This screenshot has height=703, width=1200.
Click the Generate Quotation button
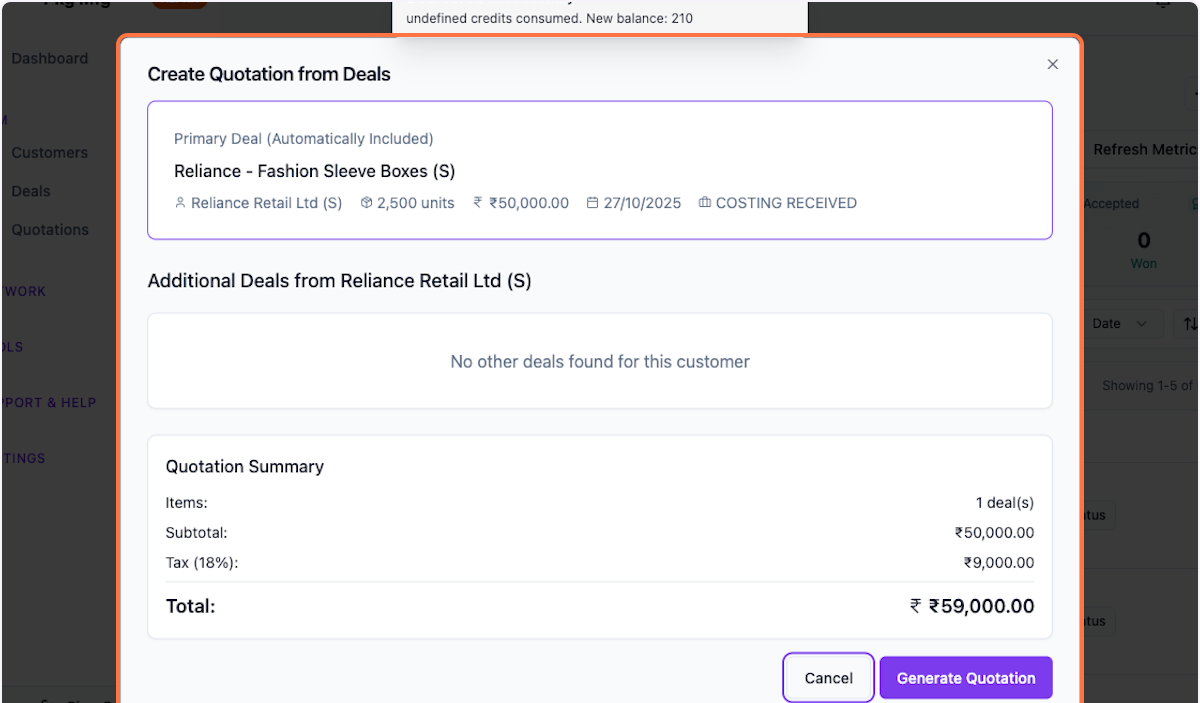(x=965, y=677)
